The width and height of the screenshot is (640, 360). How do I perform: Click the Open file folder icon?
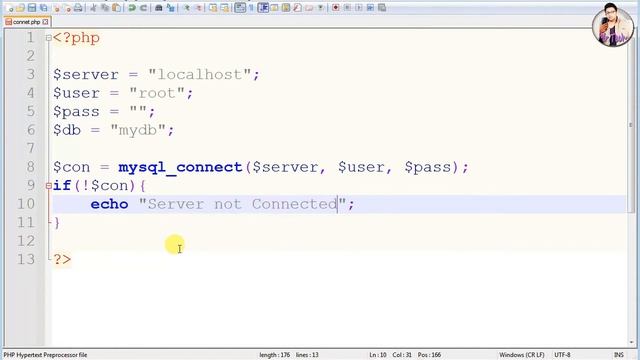[21, 8]
